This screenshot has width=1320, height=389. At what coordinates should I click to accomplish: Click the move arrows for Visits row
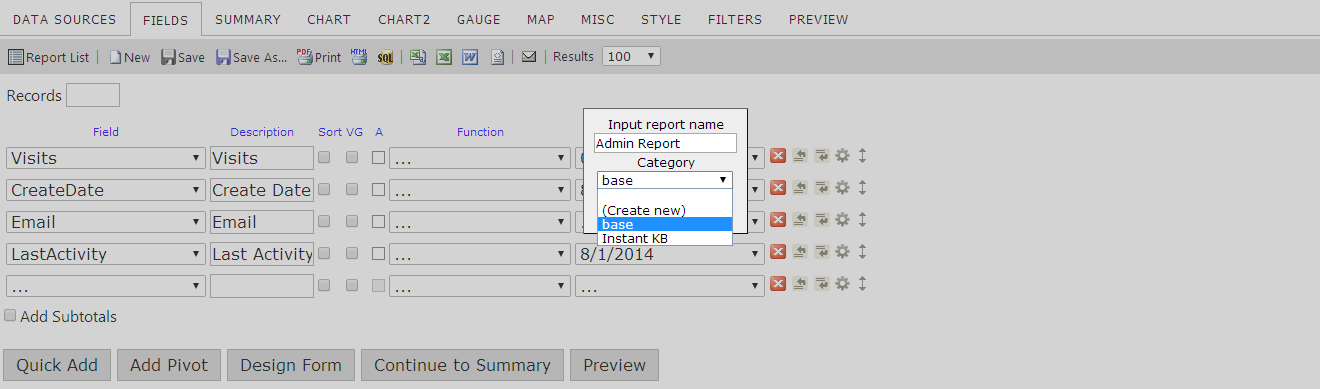coord(862,156)
